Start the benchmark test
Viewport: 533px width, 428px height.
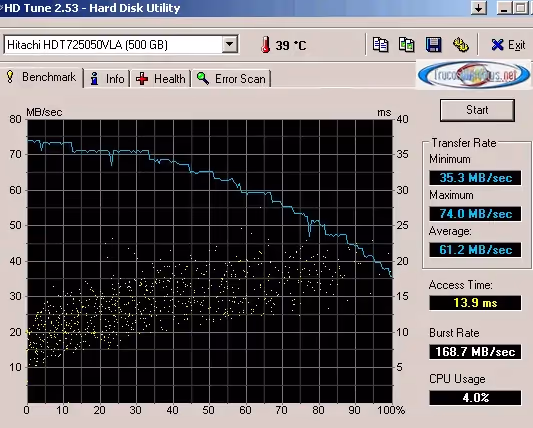477,110
